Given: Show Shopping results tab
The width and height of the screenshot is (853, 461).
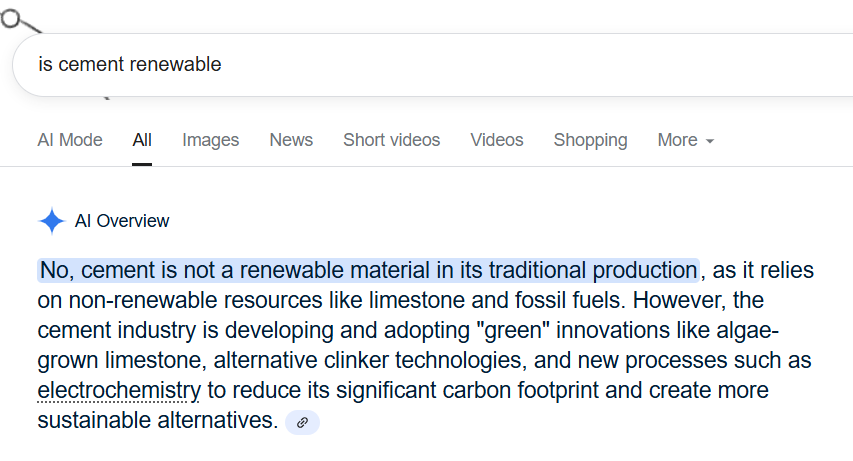Looking at the screenshot, I should tap(590, 140).
